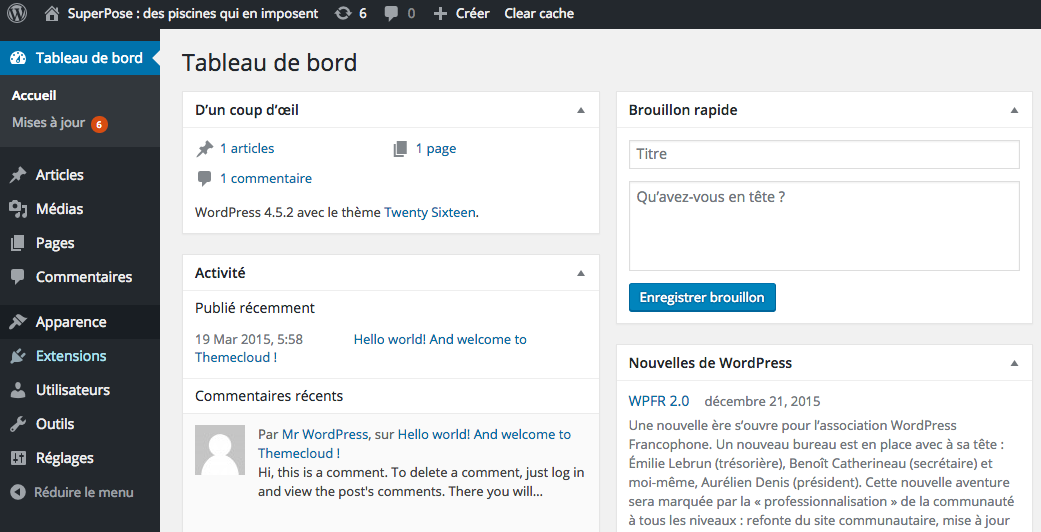Click the bubble icon beside 1 commentaire

204,178
